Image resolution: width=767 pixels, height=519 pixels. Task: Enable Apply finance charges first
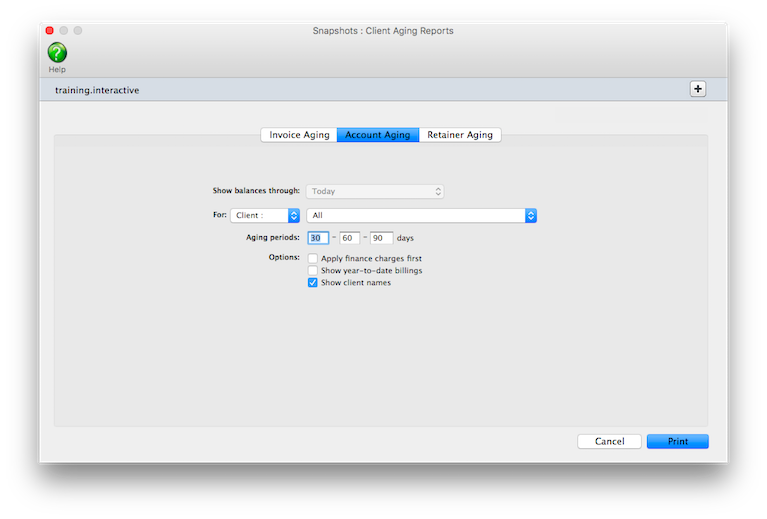click(x=313, y=259)
